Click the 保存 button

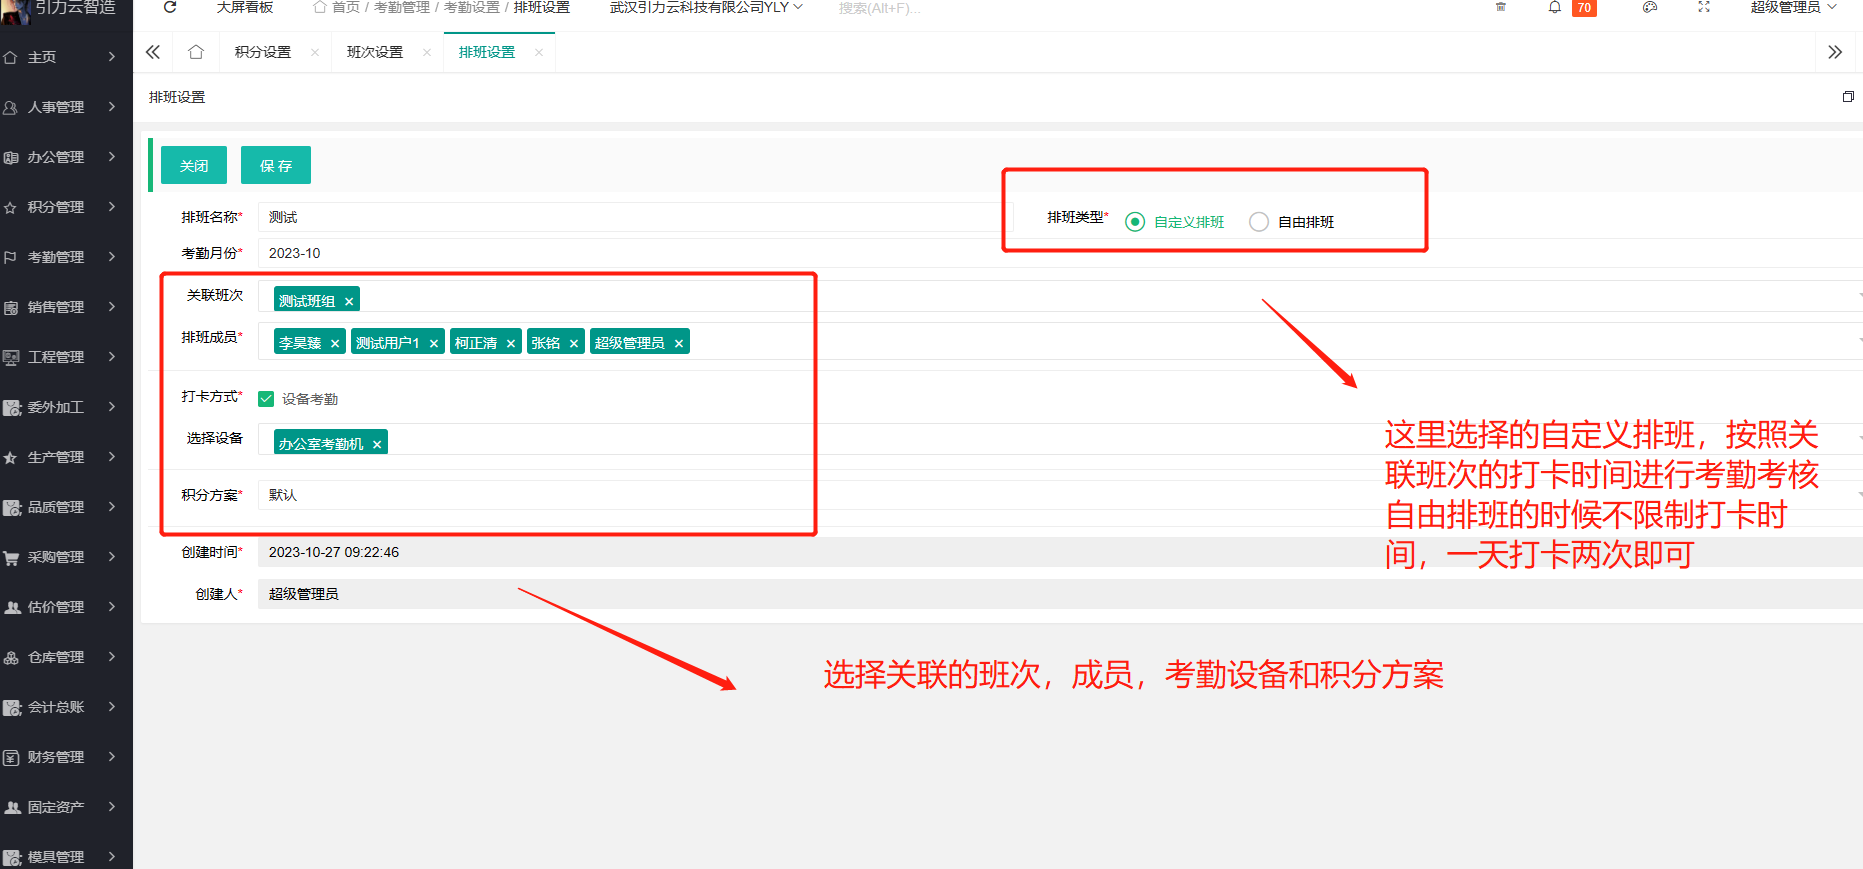pyautogui.click(x=275, y=165)
